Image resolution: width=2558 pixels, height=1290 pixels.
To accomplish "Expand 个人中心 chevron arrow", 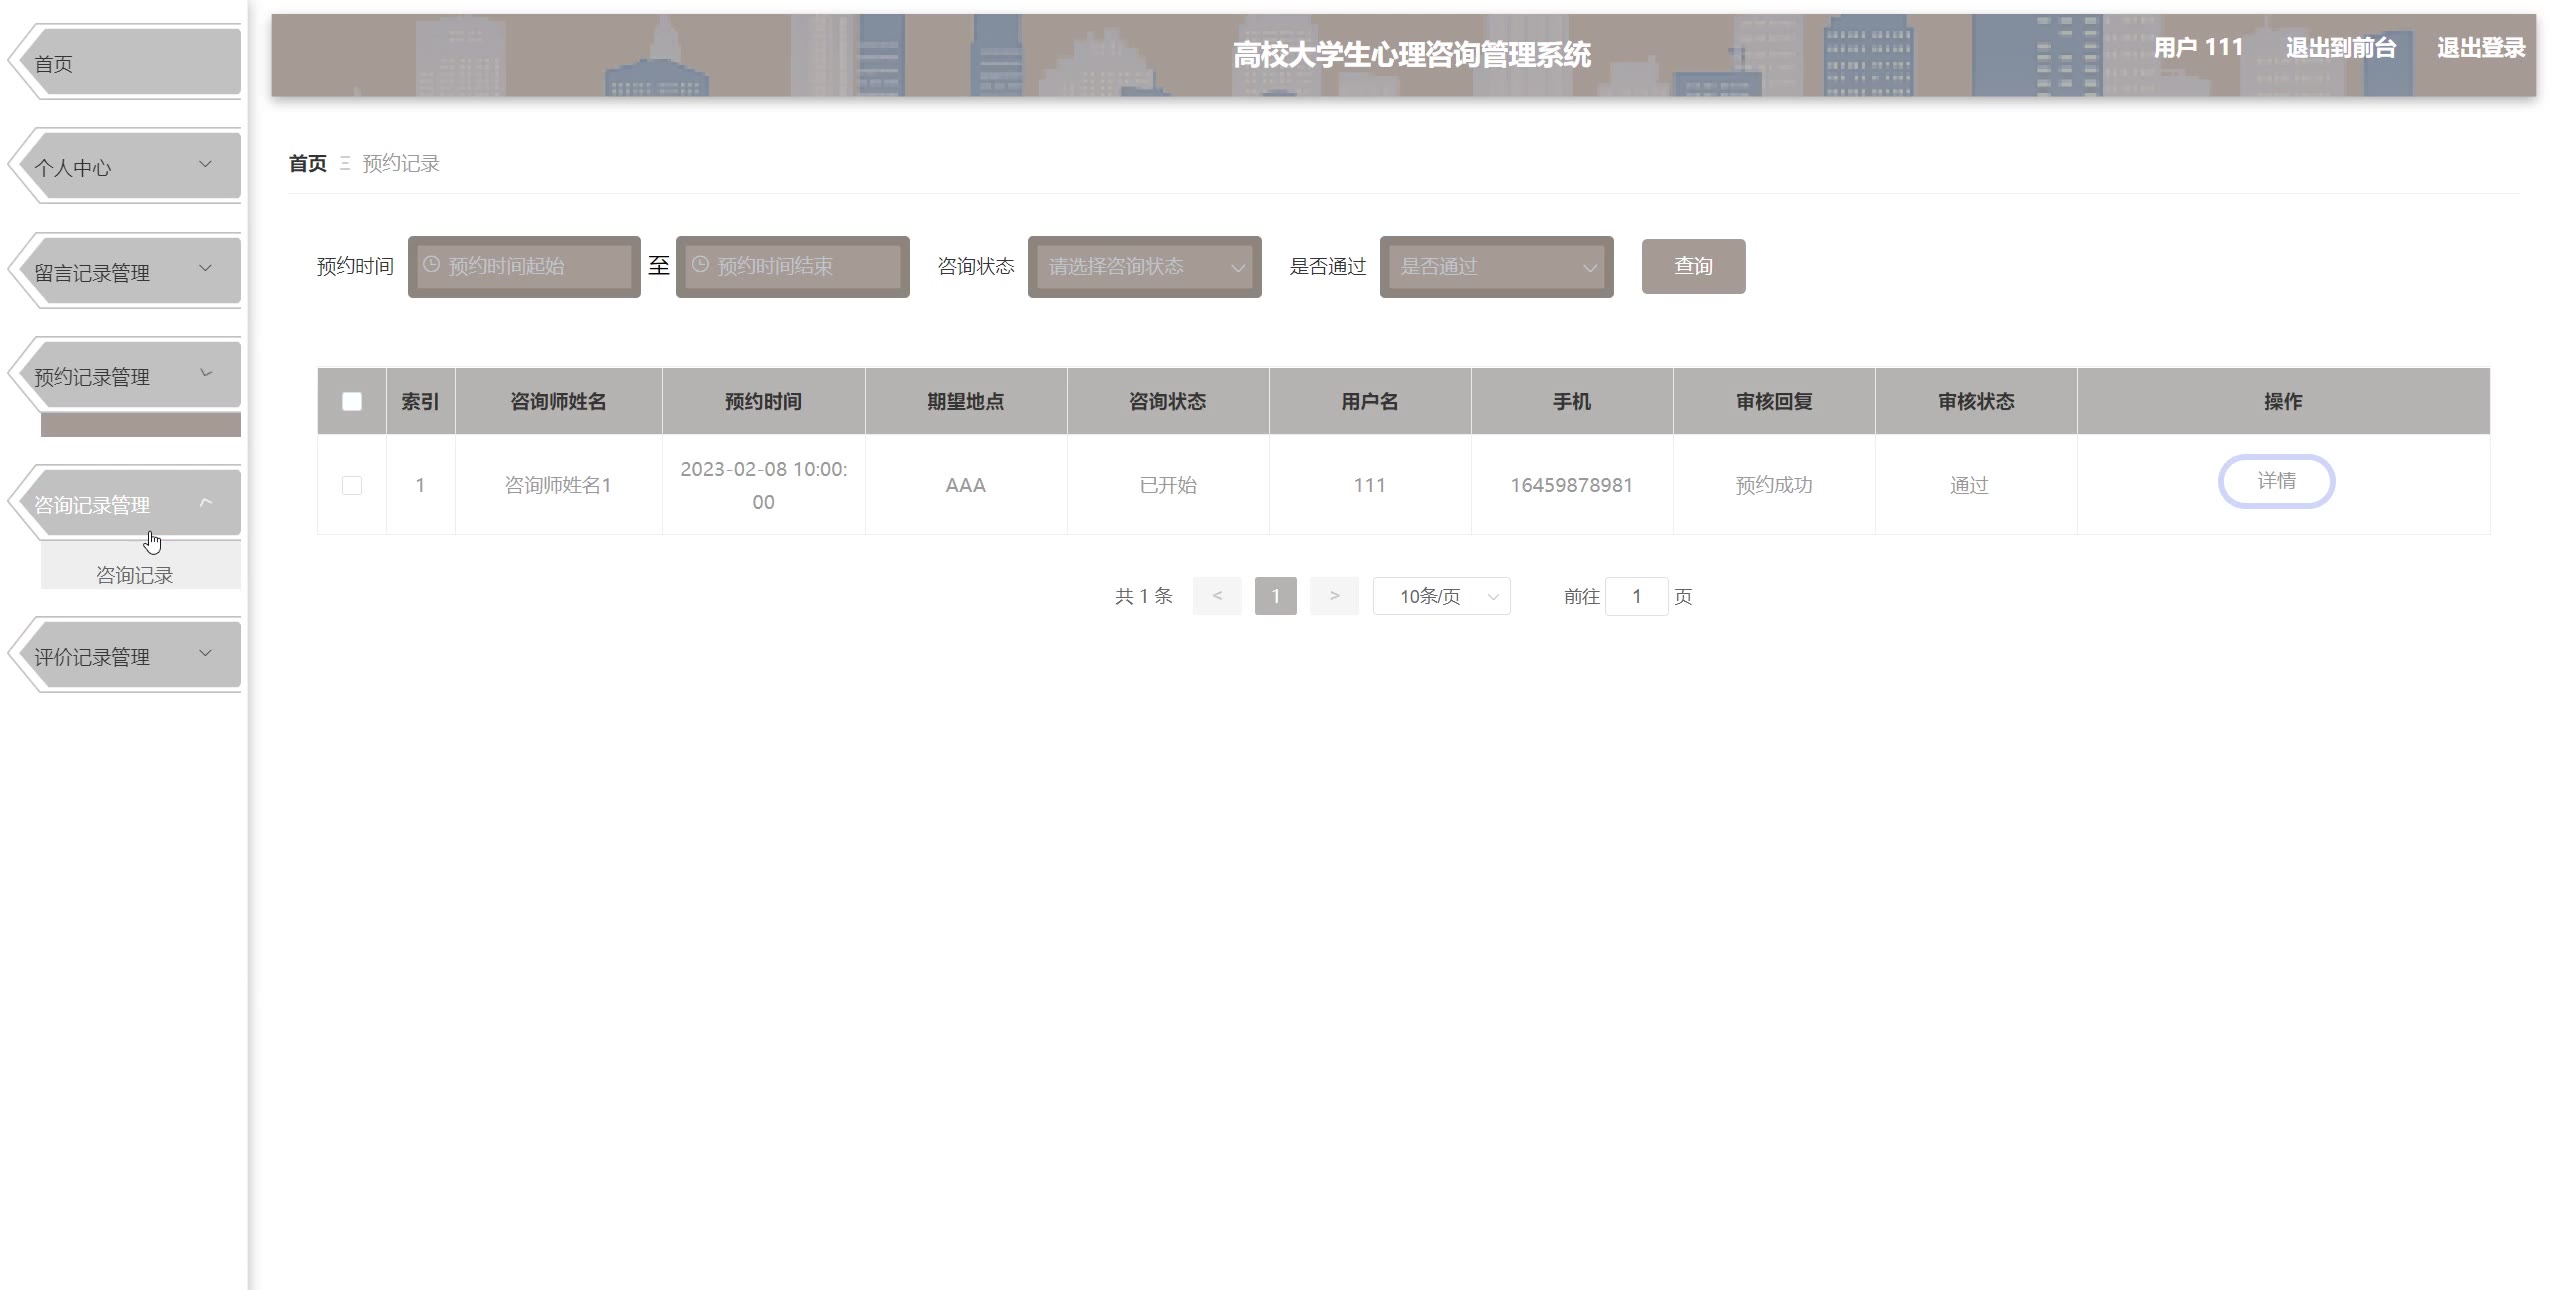I will [206, 165].
